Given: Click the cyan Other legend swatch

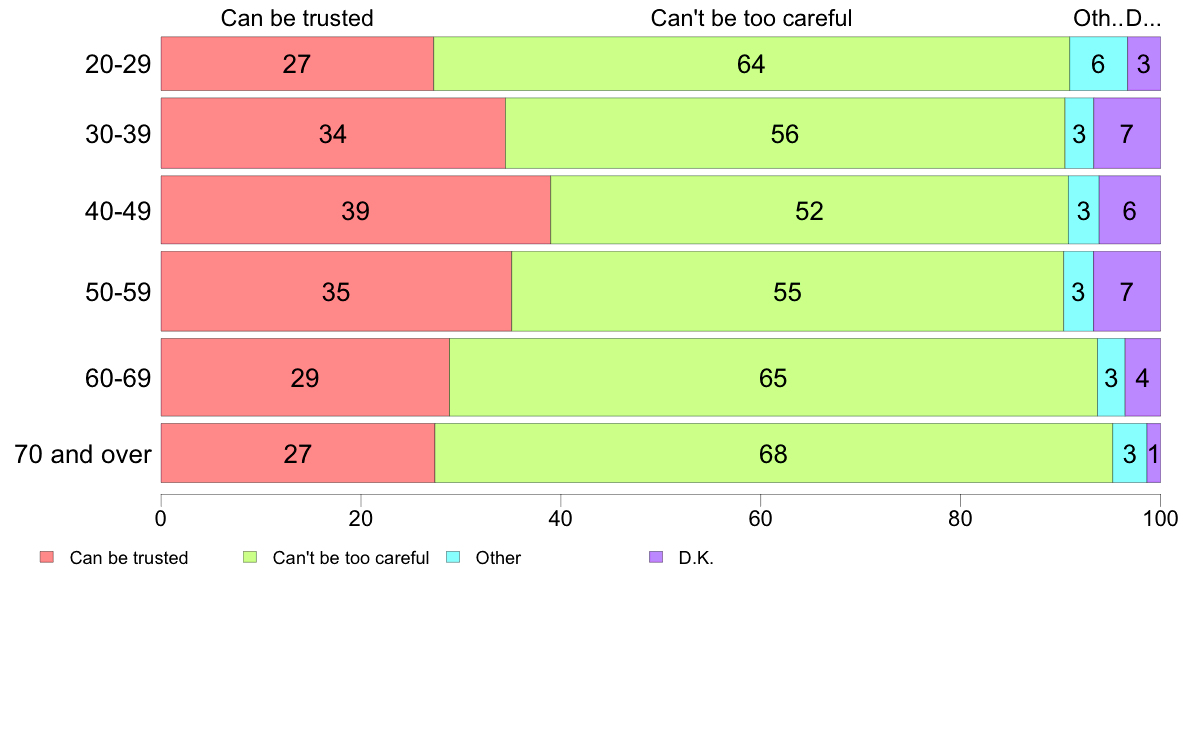Looking at the screenshot, I should [453, 557].
